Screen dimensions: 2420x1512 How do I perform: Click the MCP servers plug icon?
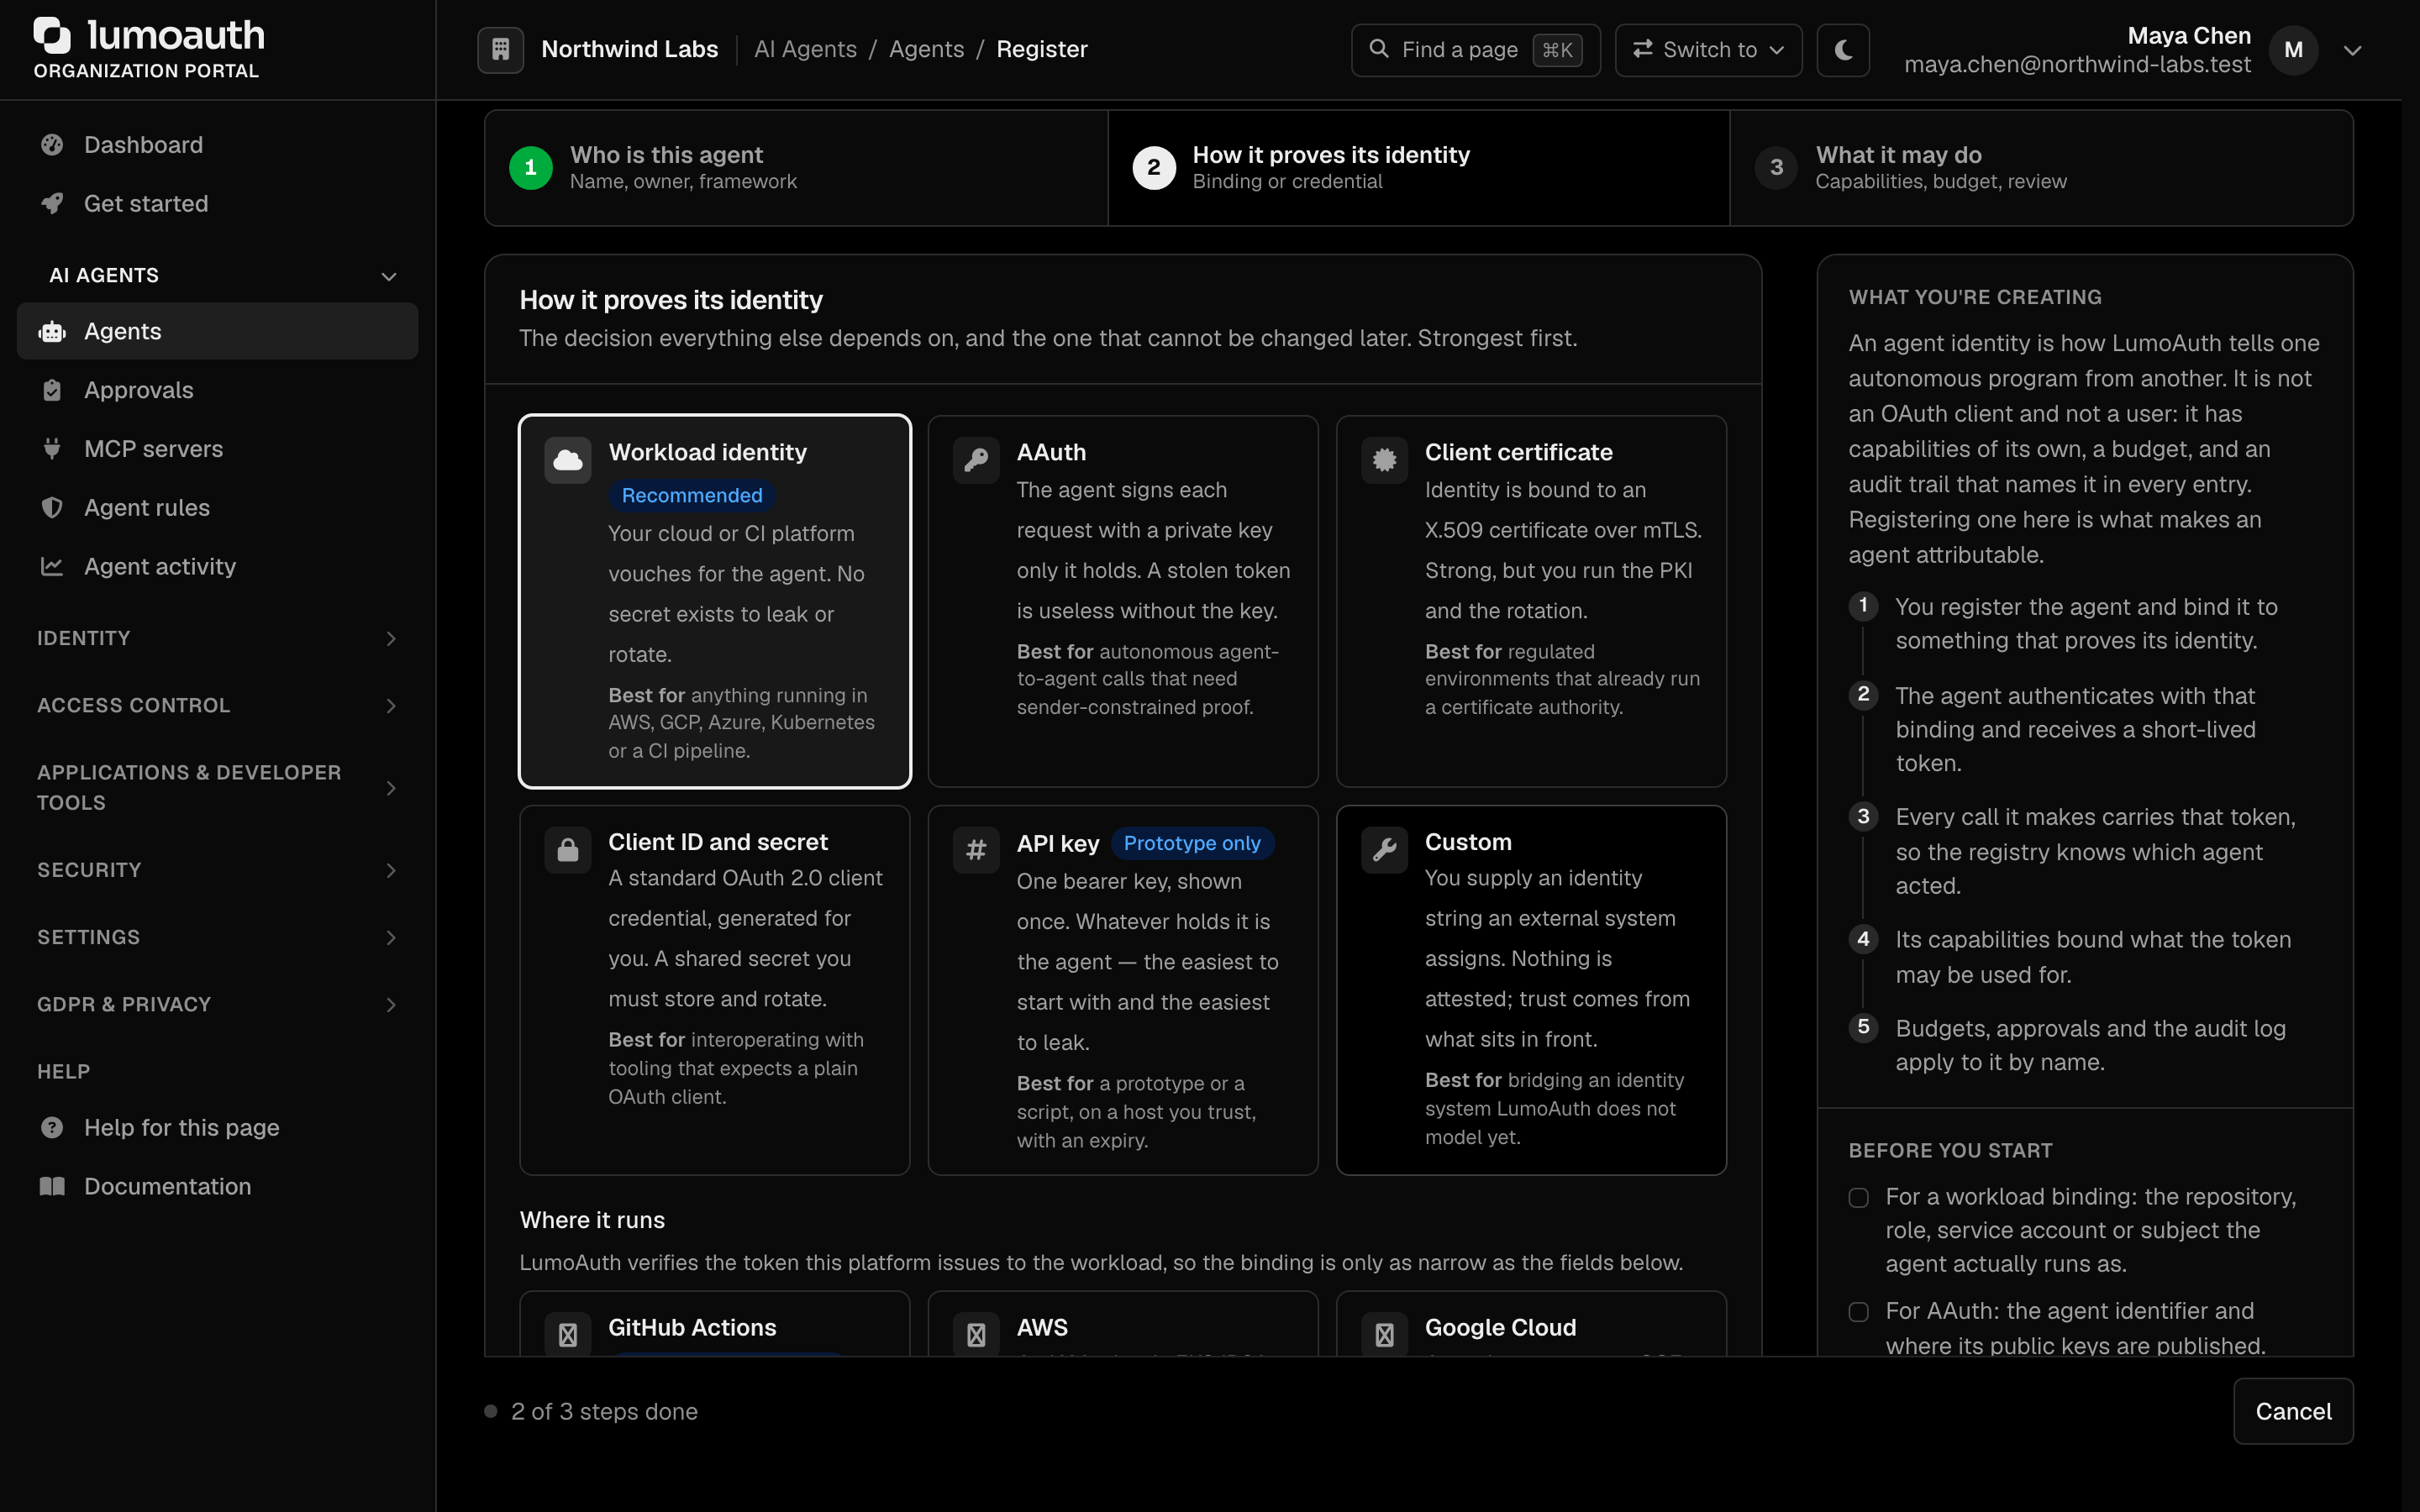52,448
